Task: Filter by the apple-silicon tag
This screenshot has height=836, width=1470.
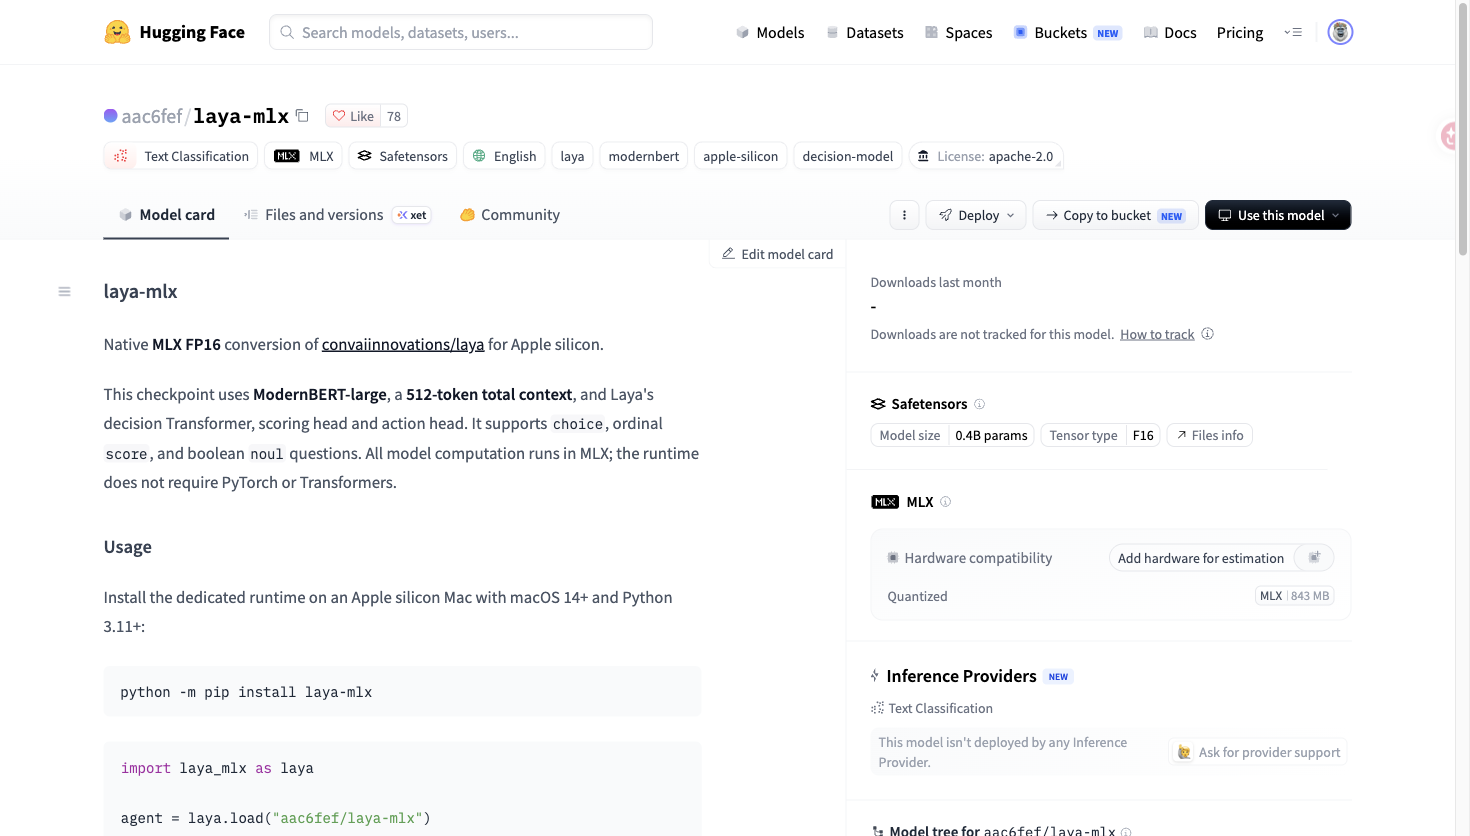Action: (741, 156)
